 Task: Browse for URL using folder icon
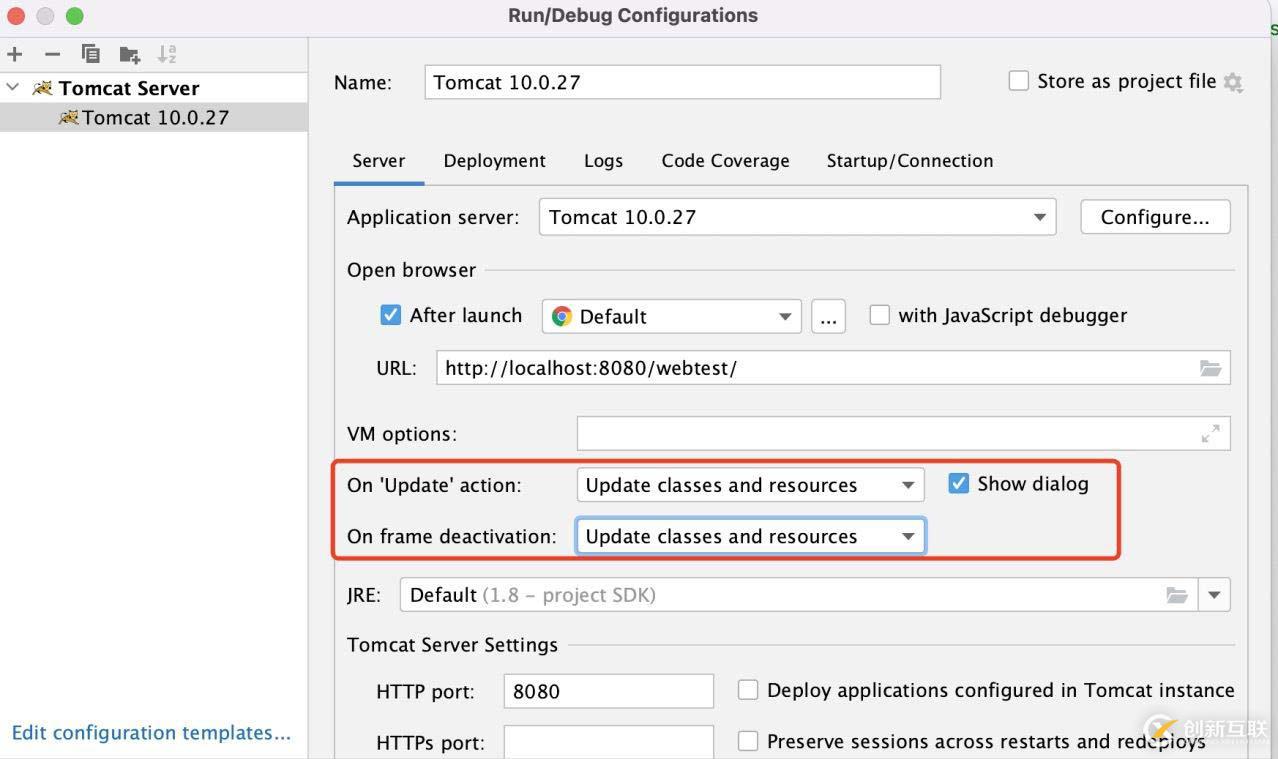point(1210,368)
